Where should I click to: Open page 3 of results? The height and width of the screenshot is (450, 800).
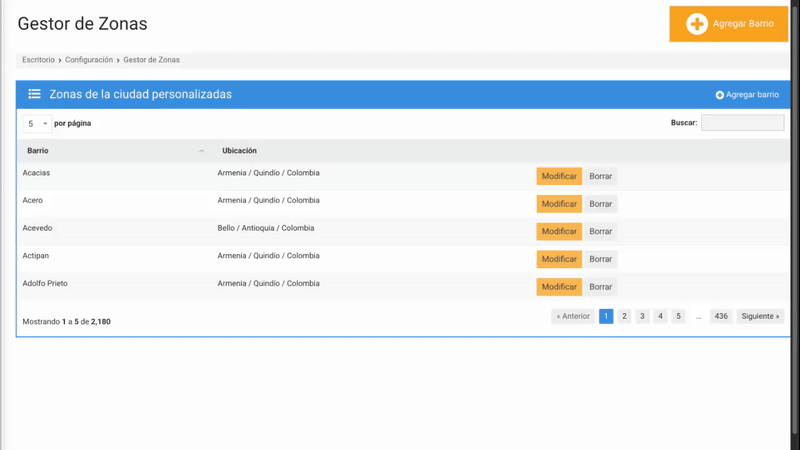tap(642, 316)
